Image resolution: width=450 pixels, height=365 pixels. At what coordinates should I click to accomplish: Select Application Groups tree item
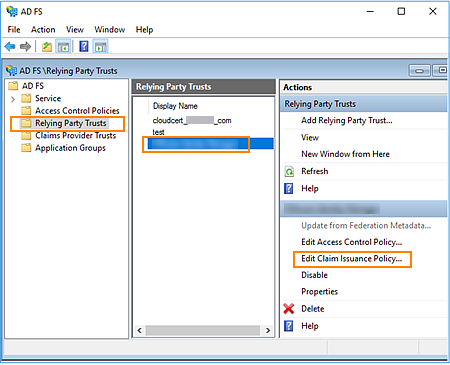click(x=70, y=148)
